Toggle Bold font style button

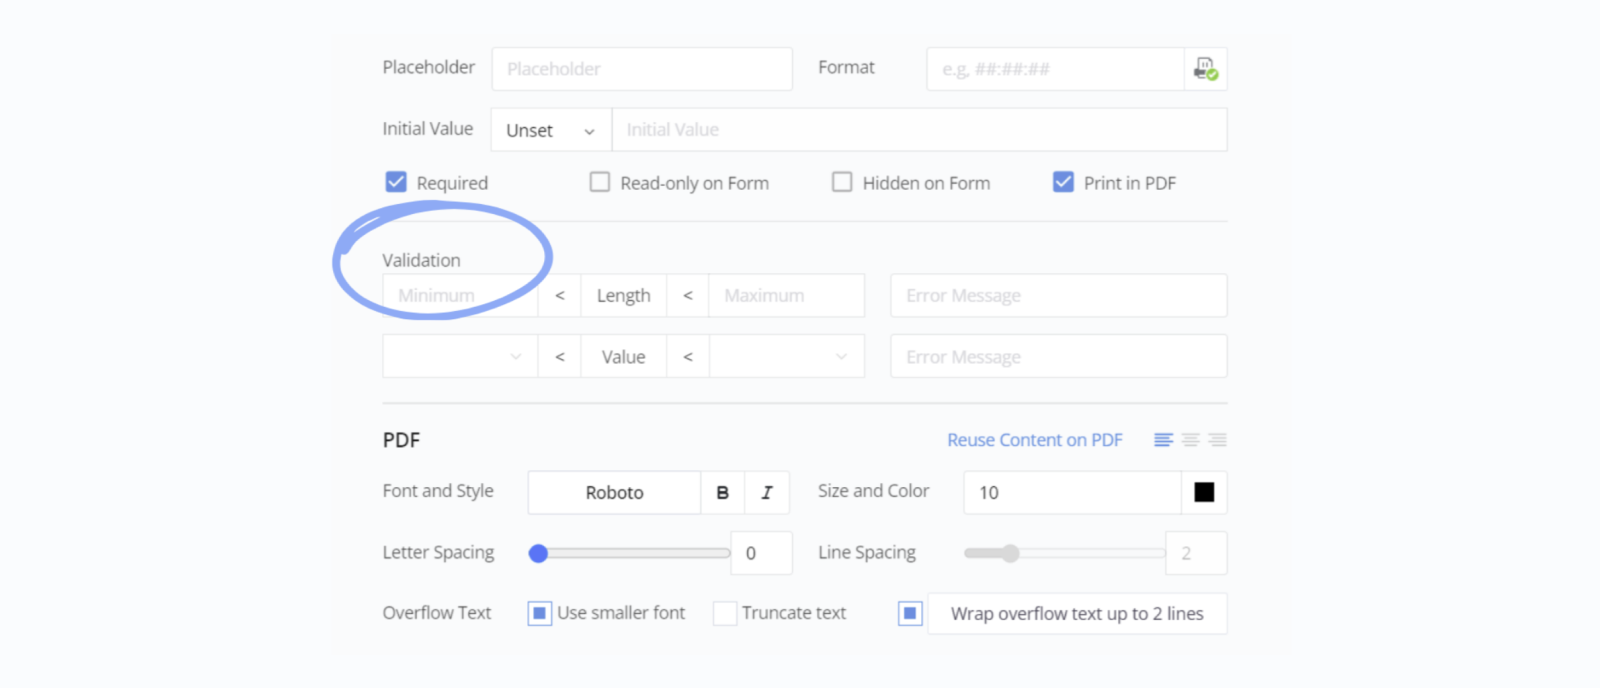click(722, 493)
